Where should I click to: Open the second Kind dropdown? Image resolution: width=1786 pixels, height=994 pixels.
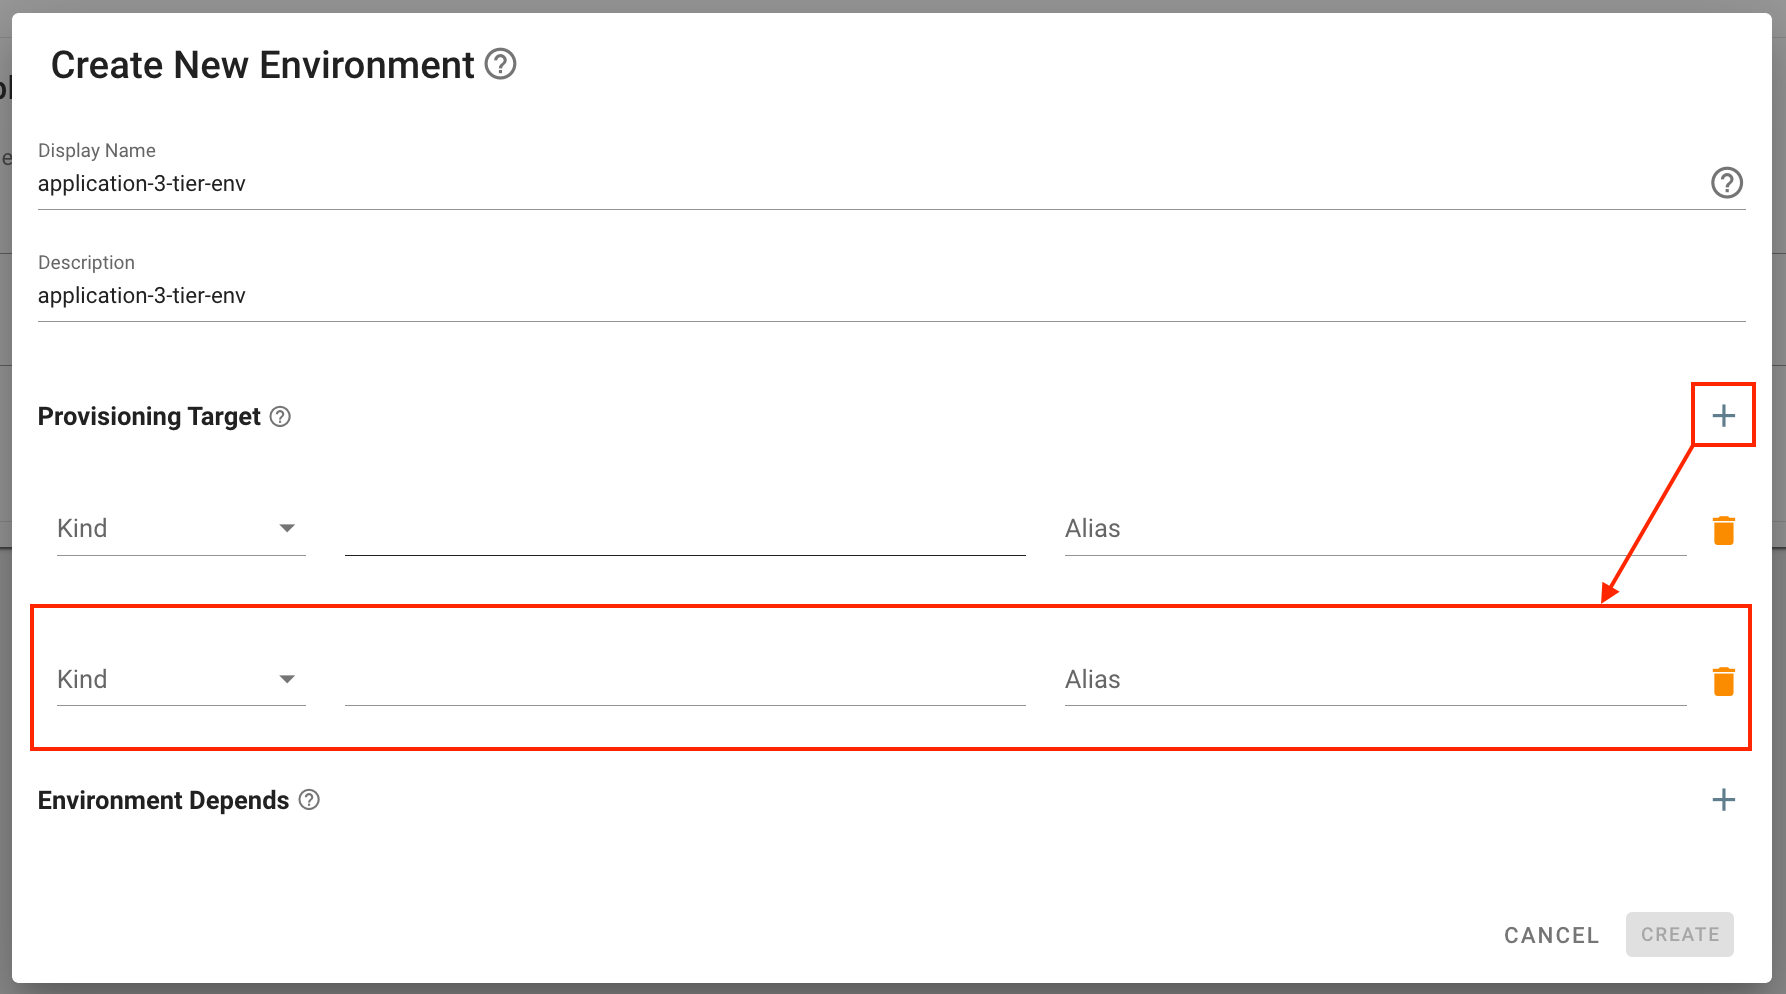pyautogui.click(x=170, y=680)
